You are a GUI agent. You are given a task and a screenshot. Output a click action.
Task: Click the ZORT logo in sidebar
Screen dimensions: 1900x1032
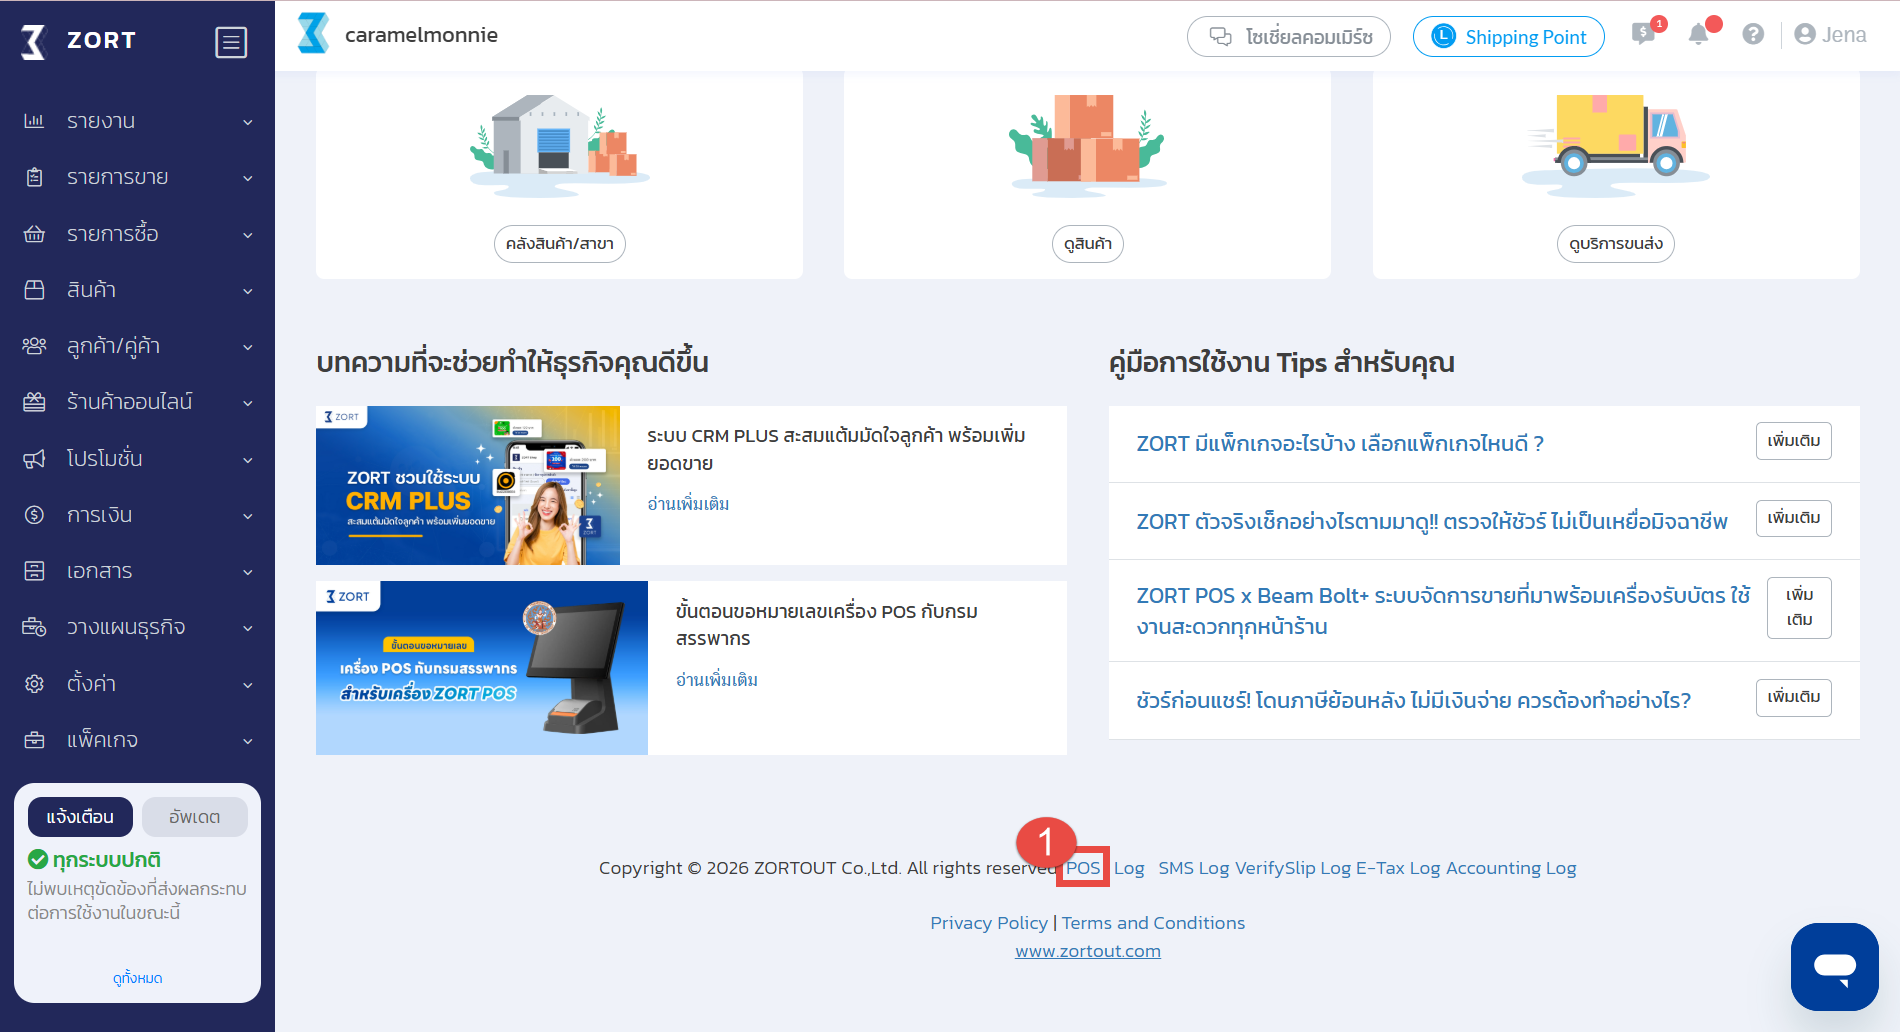point(78,41)
